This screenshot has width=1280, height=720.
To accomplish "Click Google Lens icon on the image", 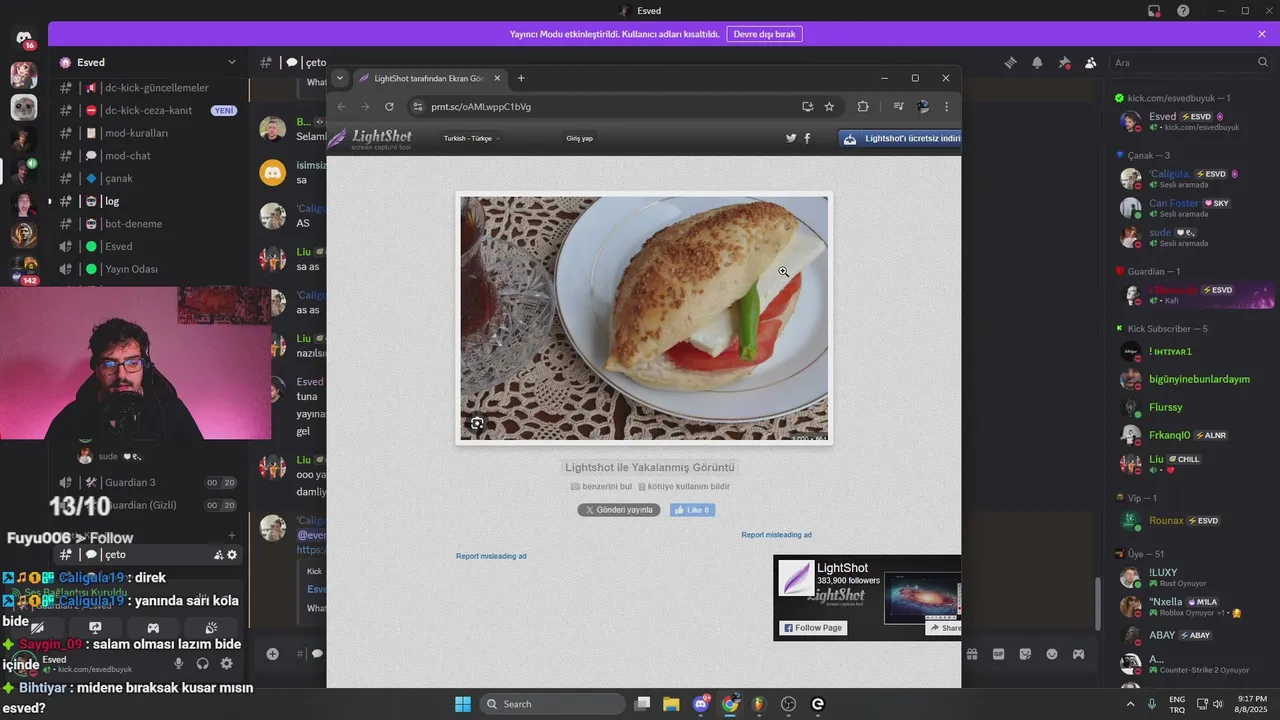I will tap(477, 424).
